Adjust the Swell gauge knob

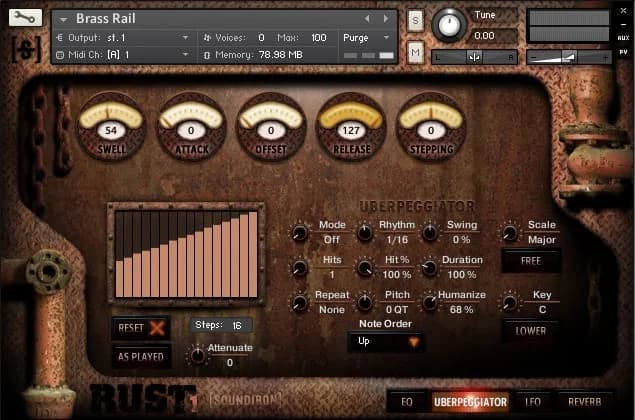111,128
